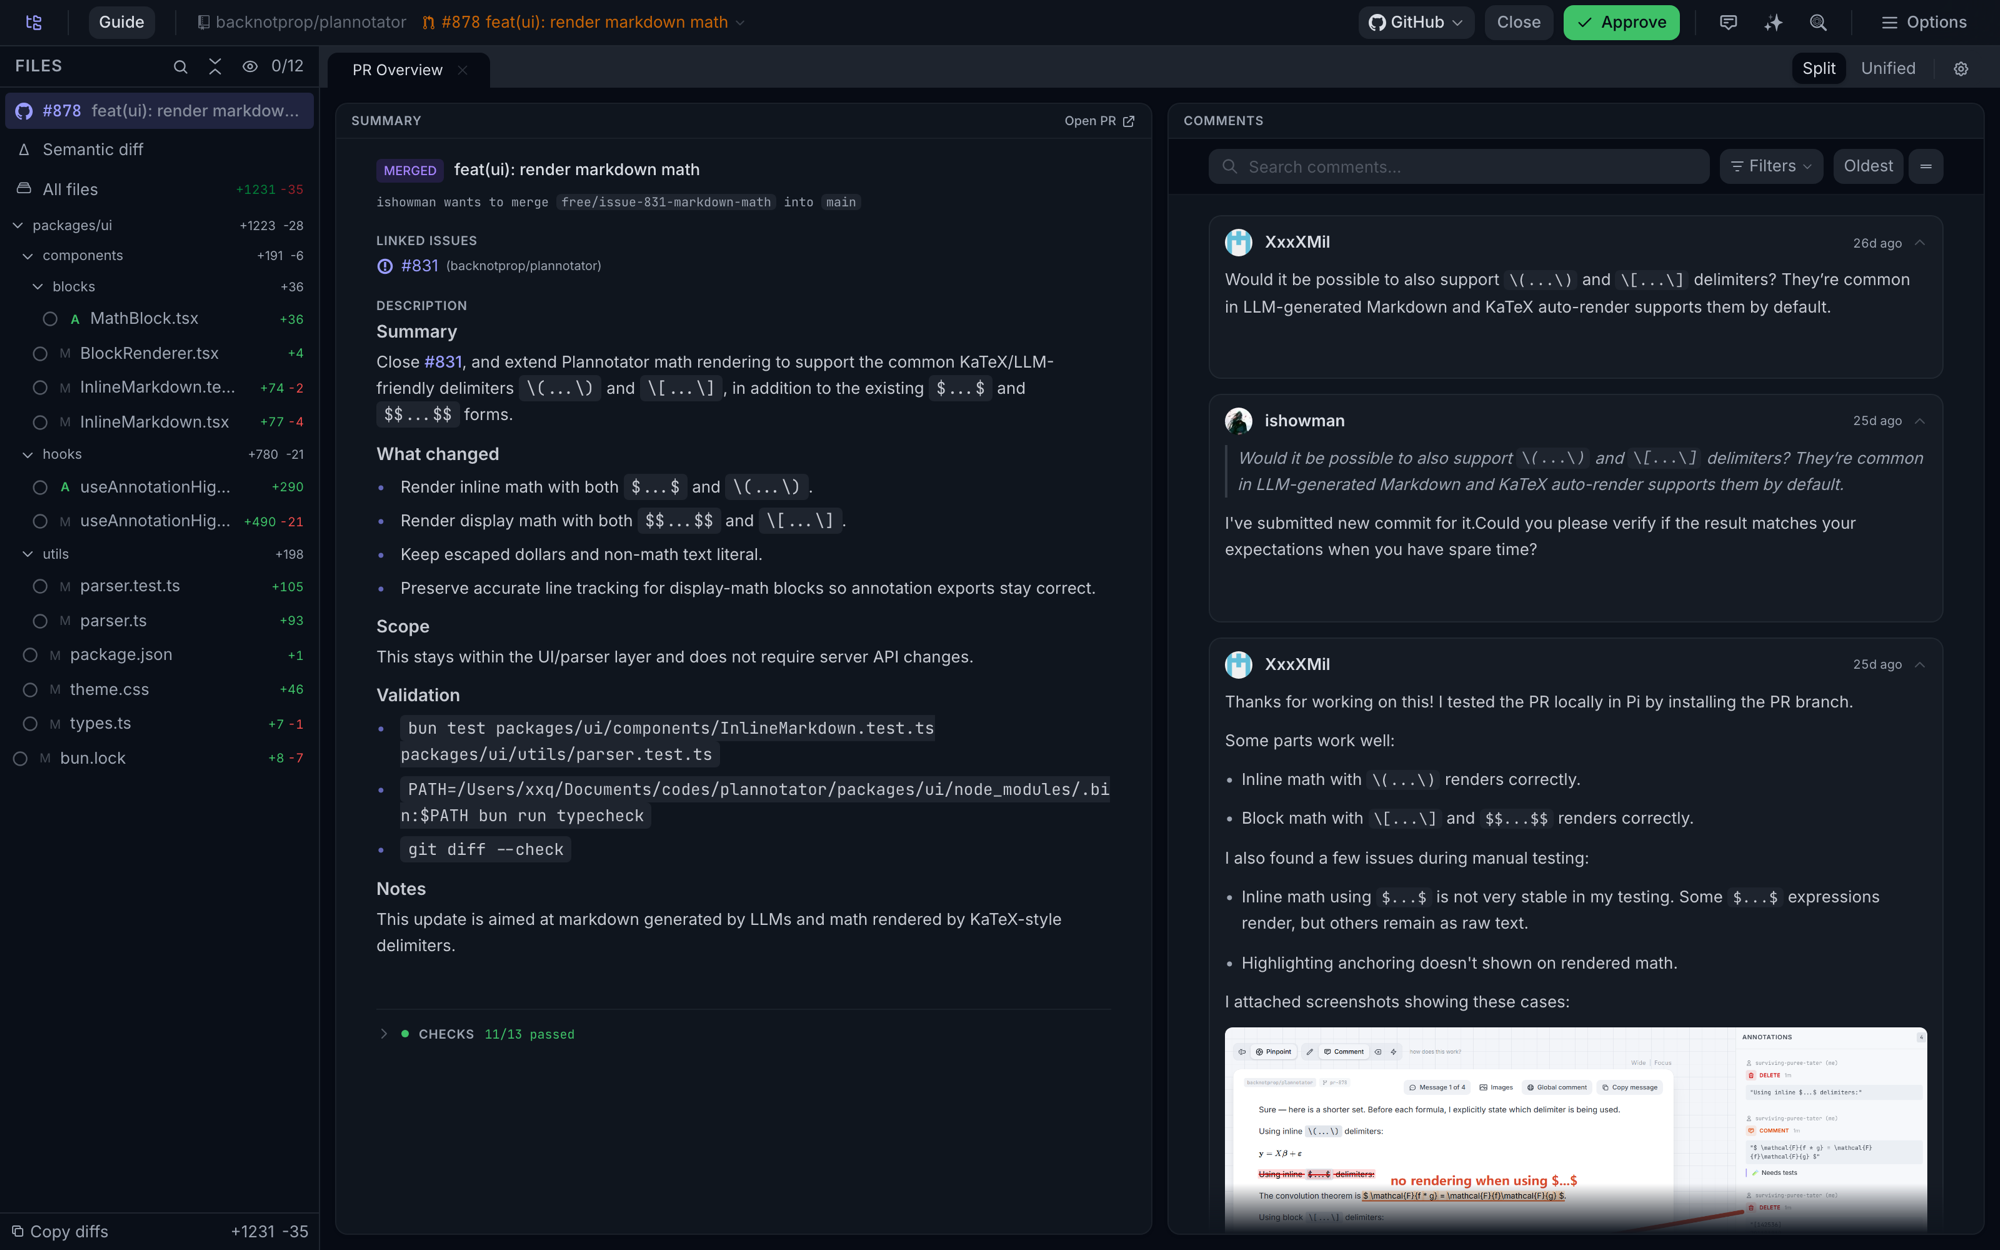Viewport: 2000px width, 1250px height.
Task: Mark bun.lock as viewed
Action: coord(20,758)
